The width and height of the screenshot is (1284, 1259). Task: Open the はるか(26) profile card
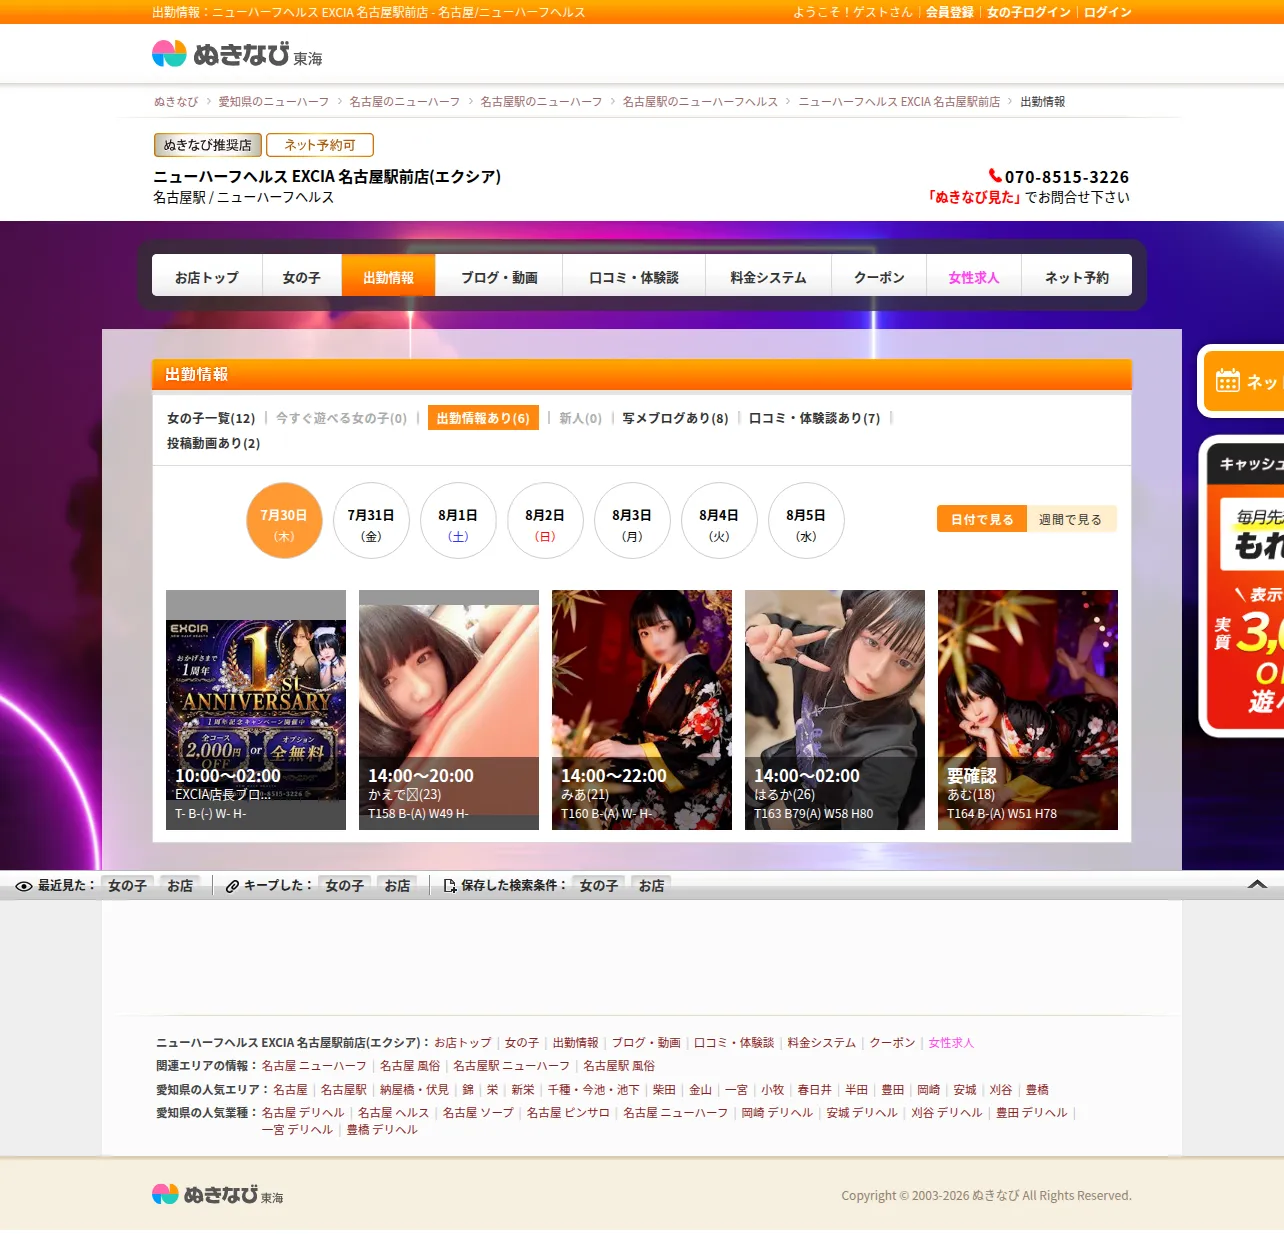(x=835, y=710)
